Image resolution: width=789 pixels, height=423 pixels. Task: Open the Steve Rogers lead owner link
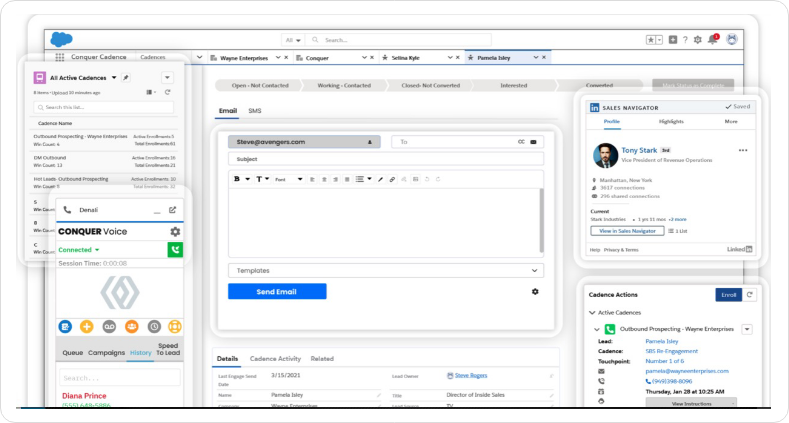471,376
